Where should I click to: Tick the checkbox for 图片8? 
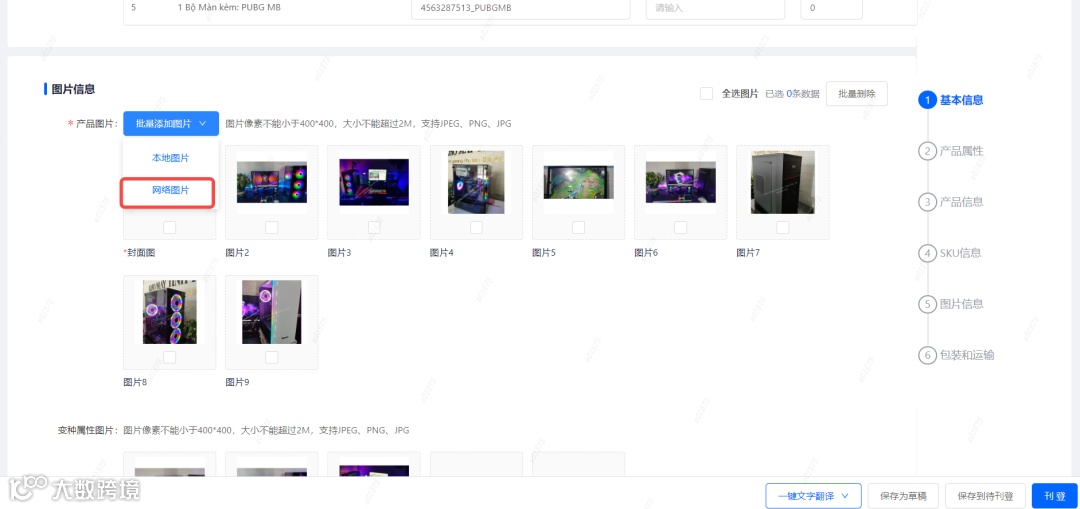pyautogui.click(x=169, y=357)
